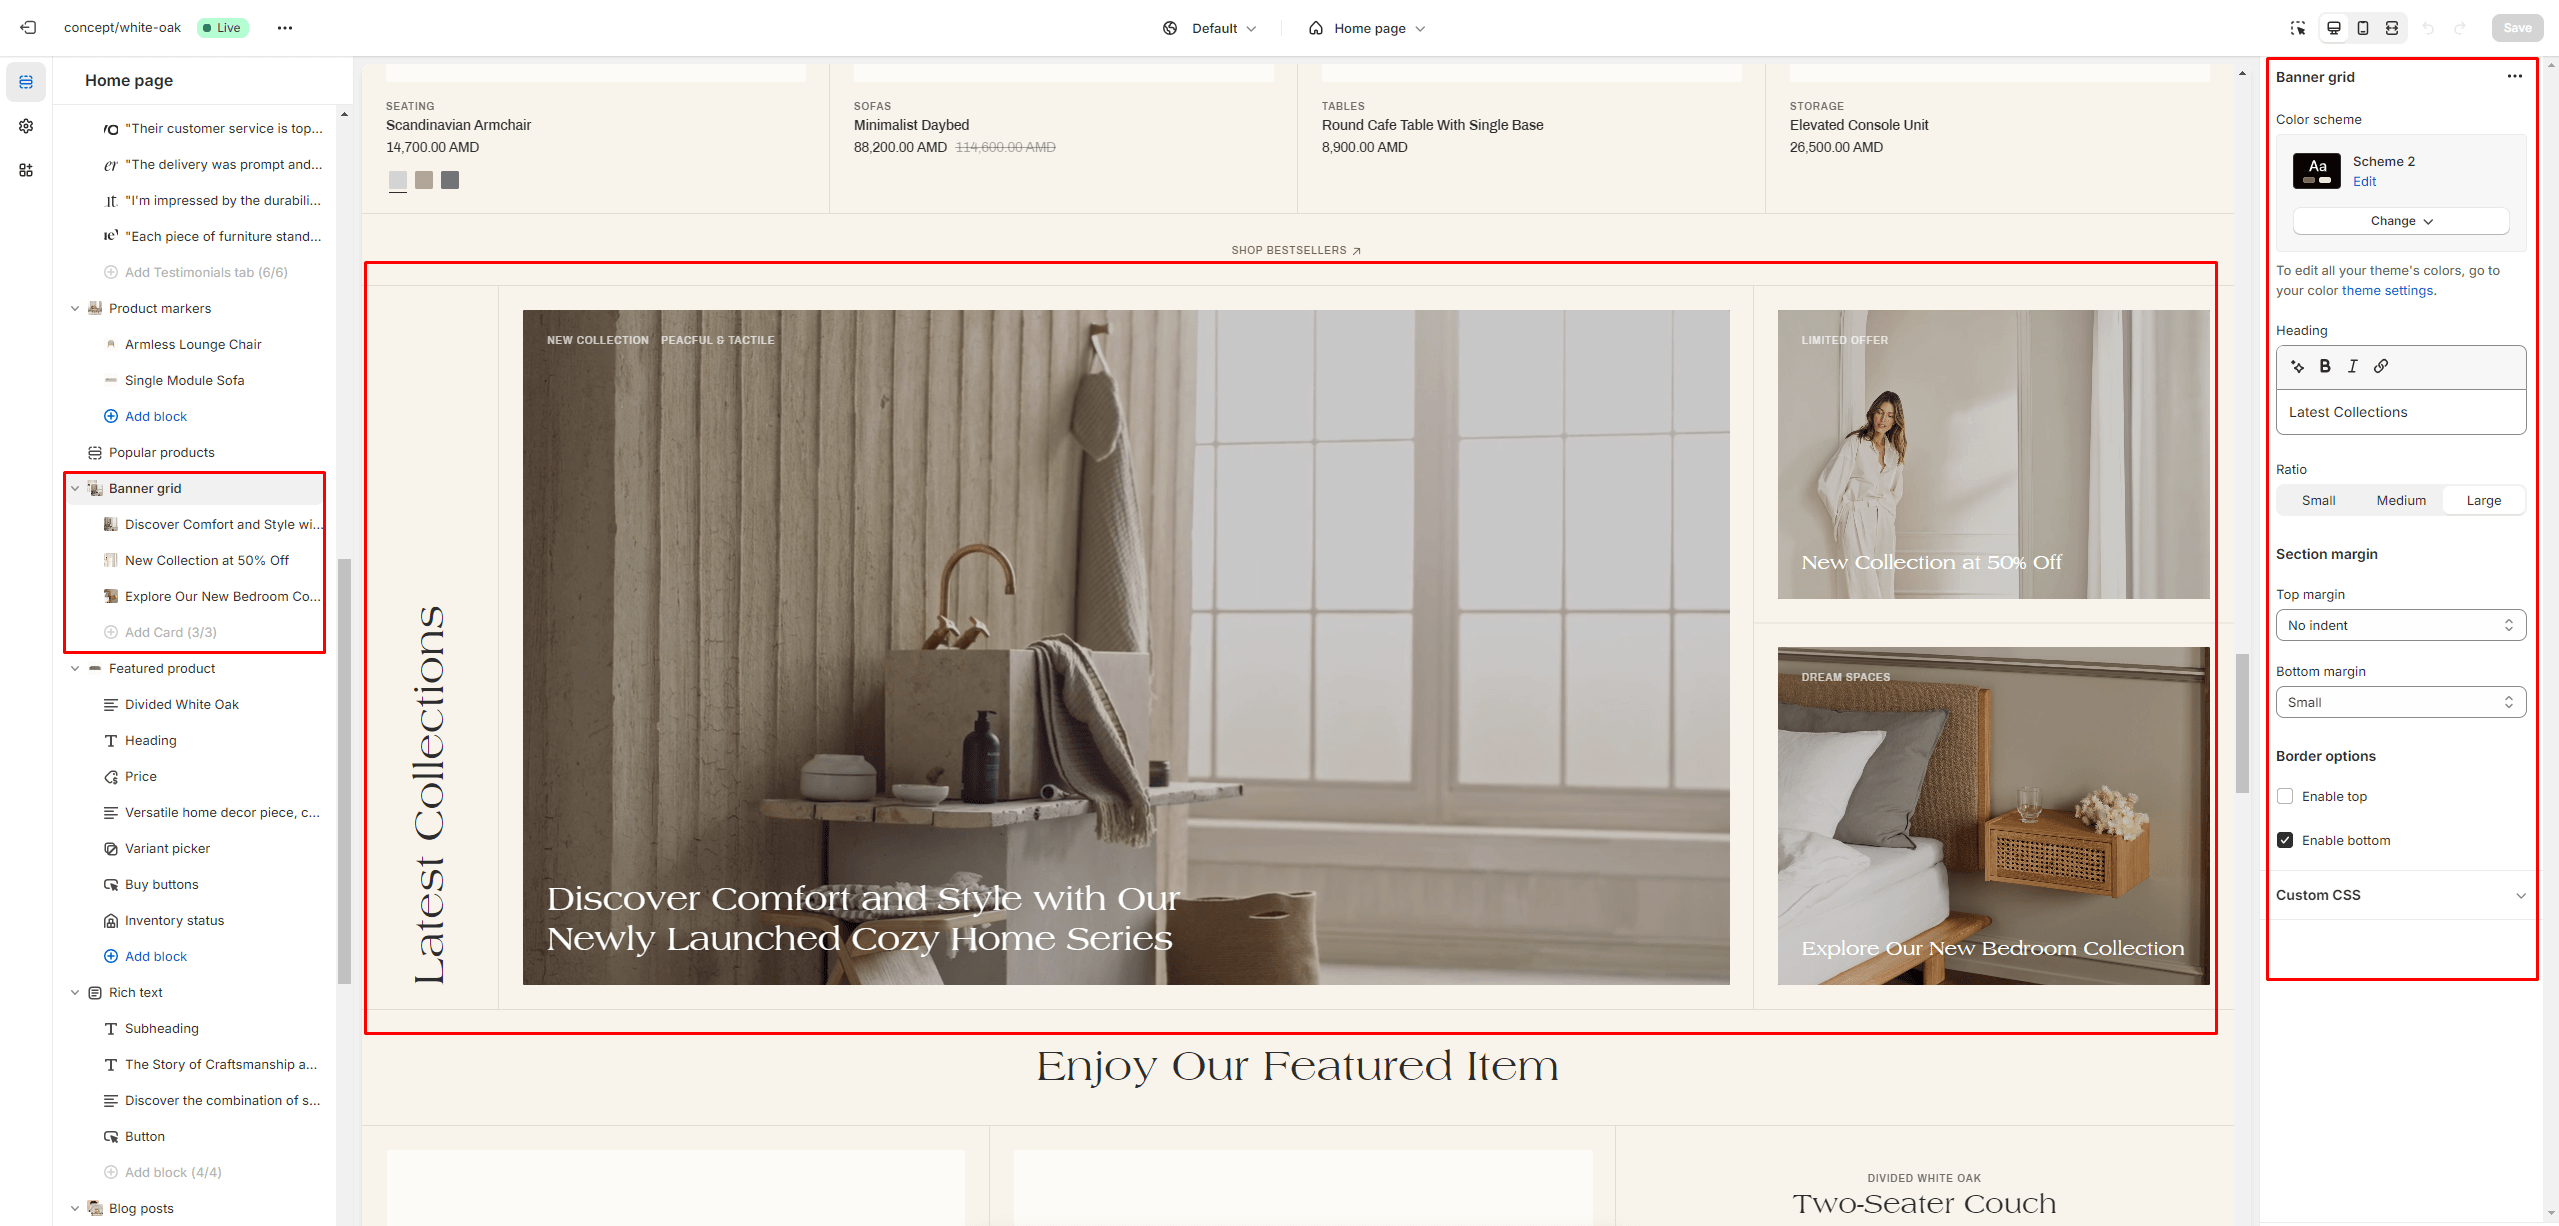This screenshot has height=1226, width=2559.
Task: Activate the inspector selection tool icon
Action: [2298, 28]
